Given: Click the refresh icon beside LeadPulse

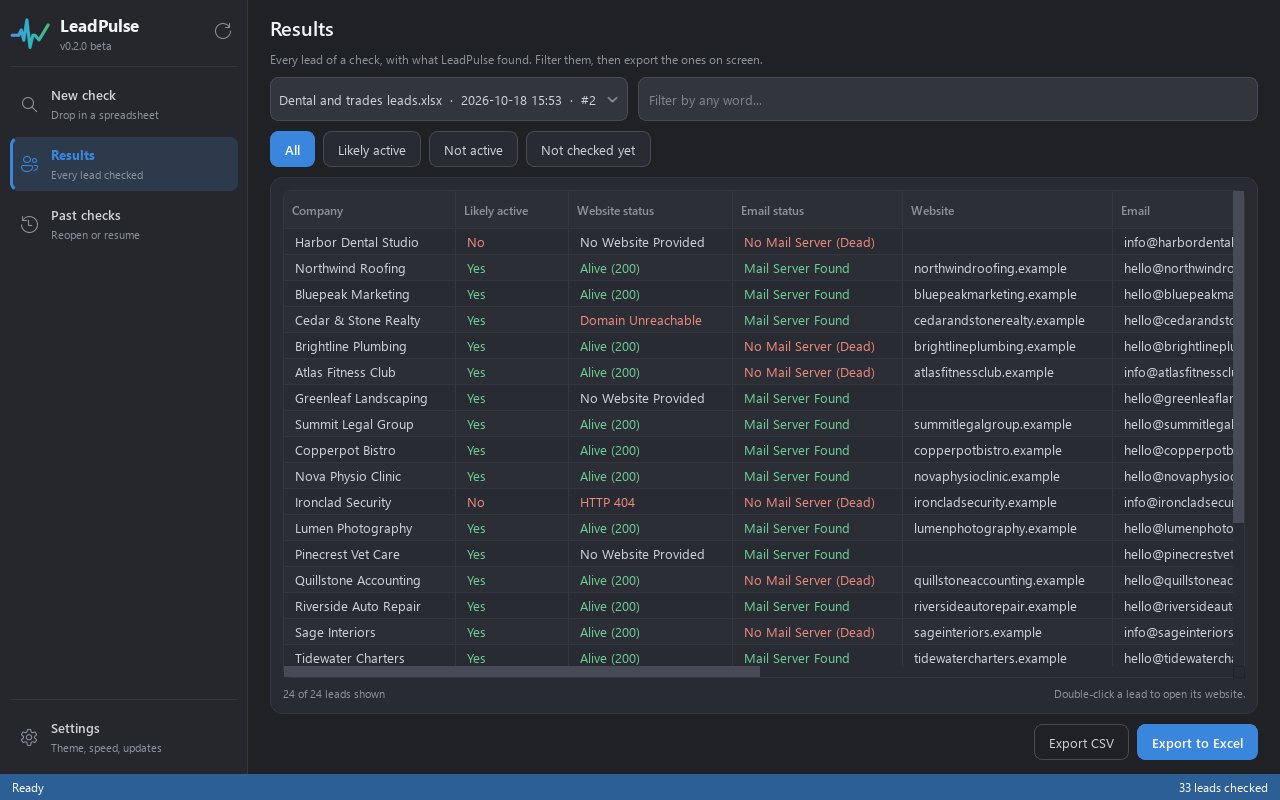Looking at the screenshot, I should (223, 31).
